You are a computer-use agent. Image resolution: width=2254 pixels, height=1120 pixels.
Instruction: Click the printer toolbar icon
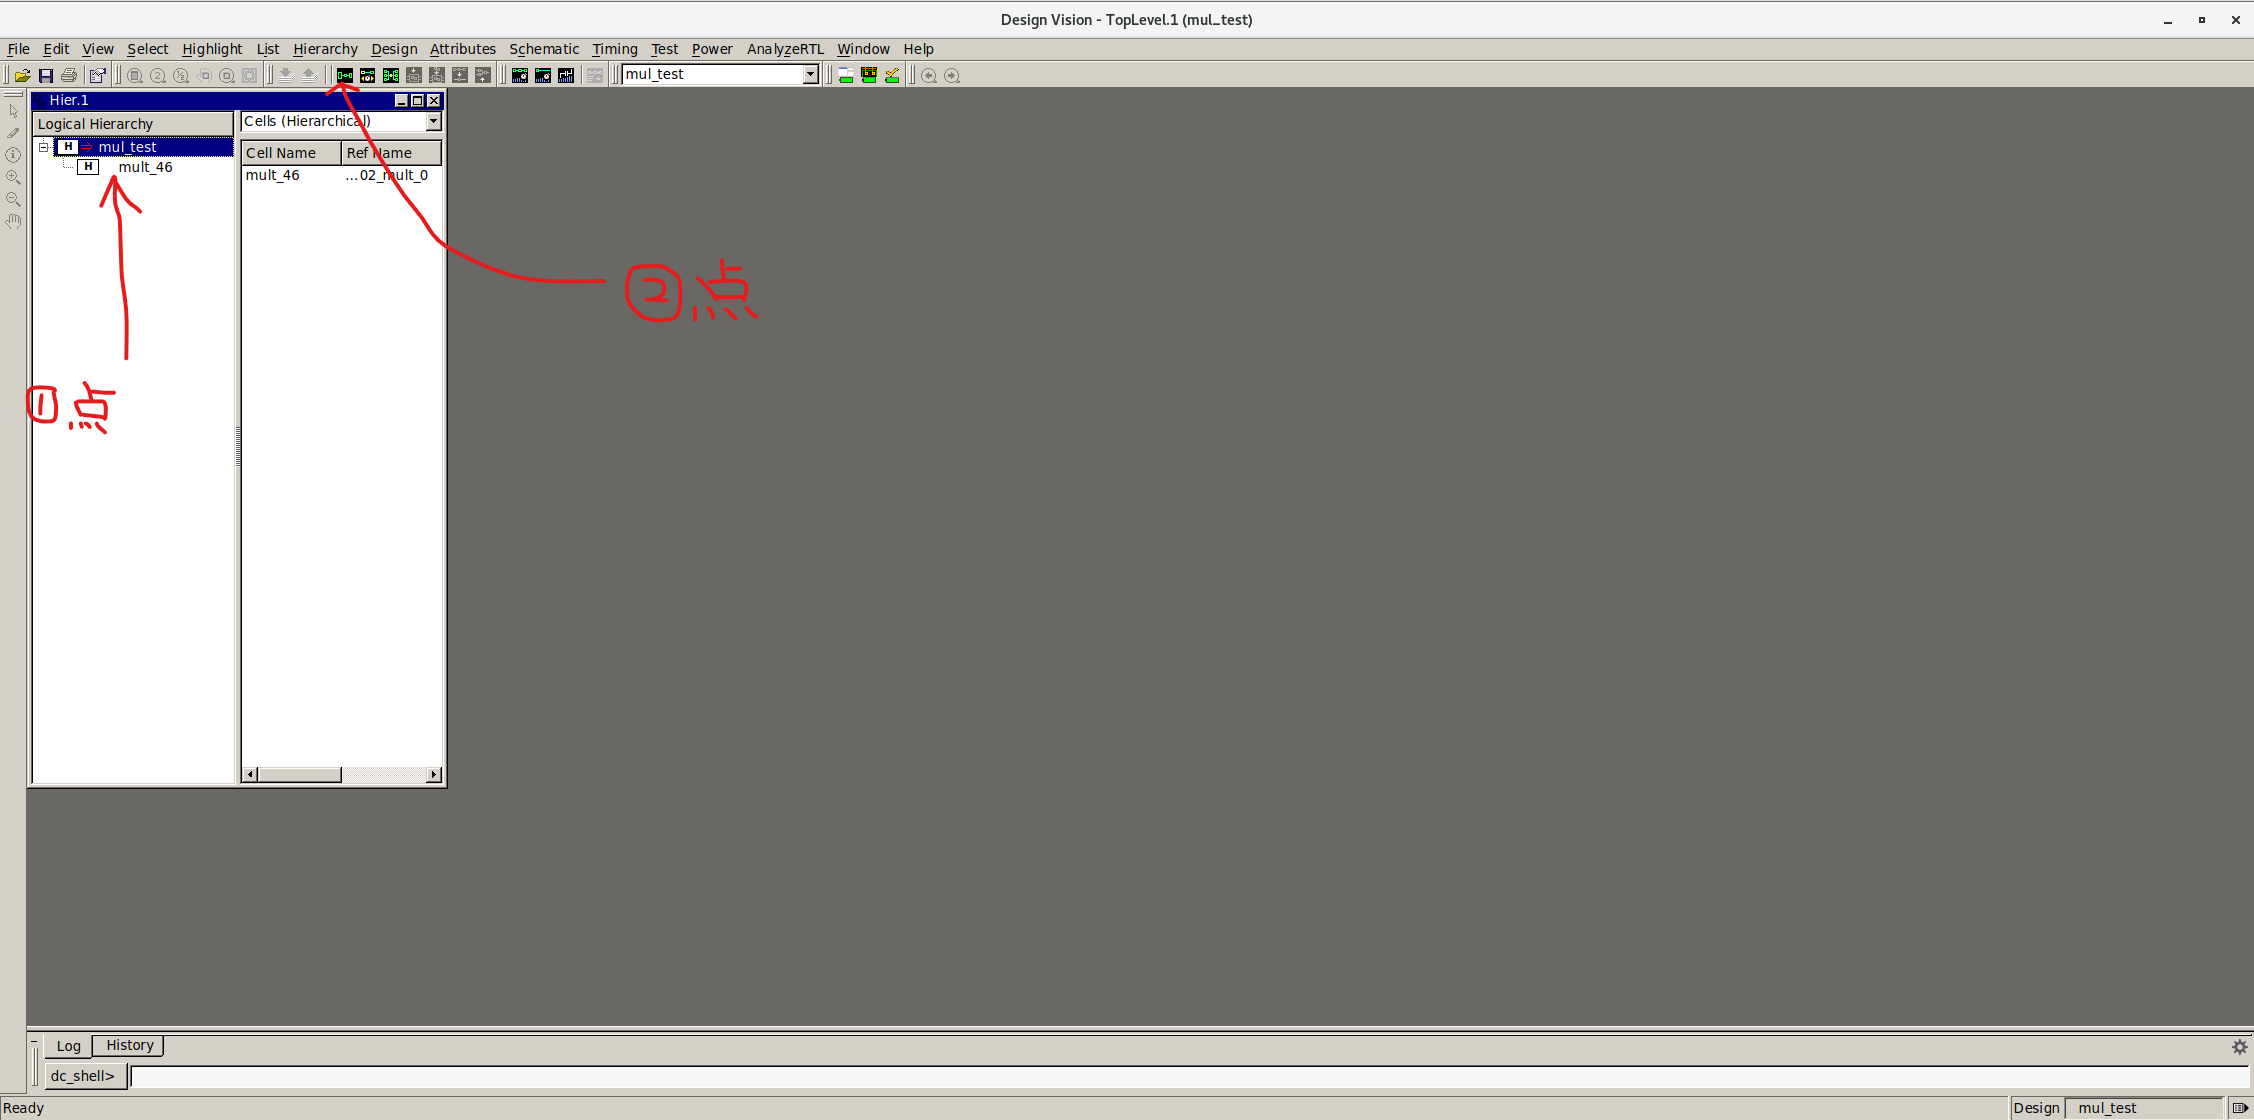[69, 75]
